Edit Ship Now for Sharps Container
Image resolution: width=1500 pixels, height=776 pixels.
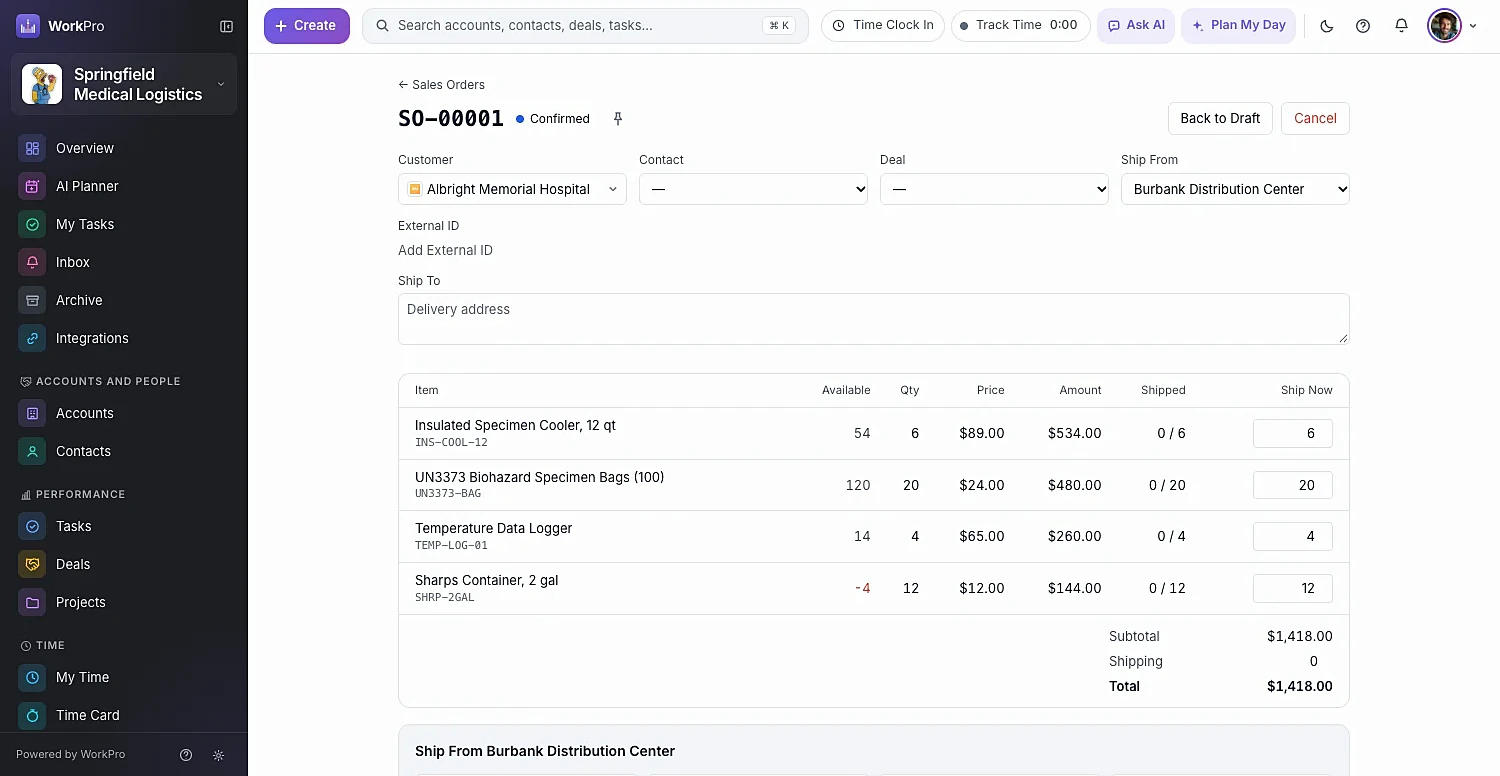point(1292,588)
